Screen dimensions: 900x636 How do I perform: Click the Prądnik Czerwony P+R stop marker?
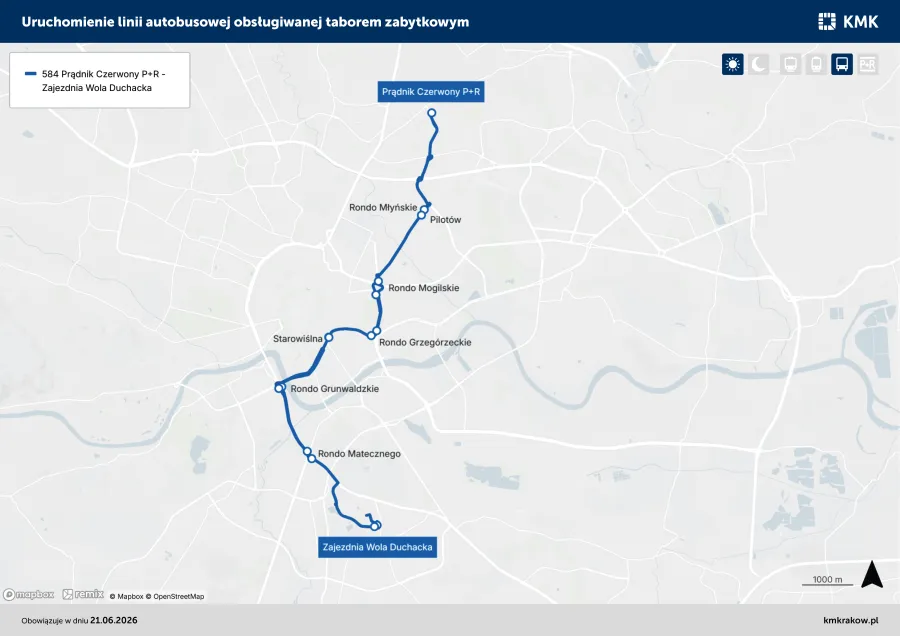pos(432,113)
